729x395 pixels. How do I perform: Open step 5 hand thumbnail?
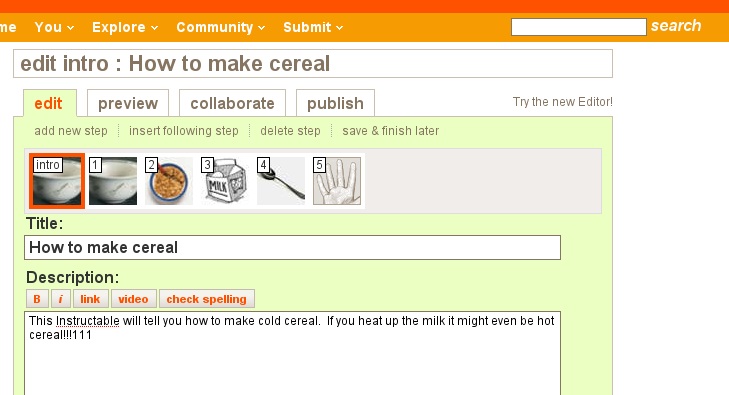click(337, 181)
